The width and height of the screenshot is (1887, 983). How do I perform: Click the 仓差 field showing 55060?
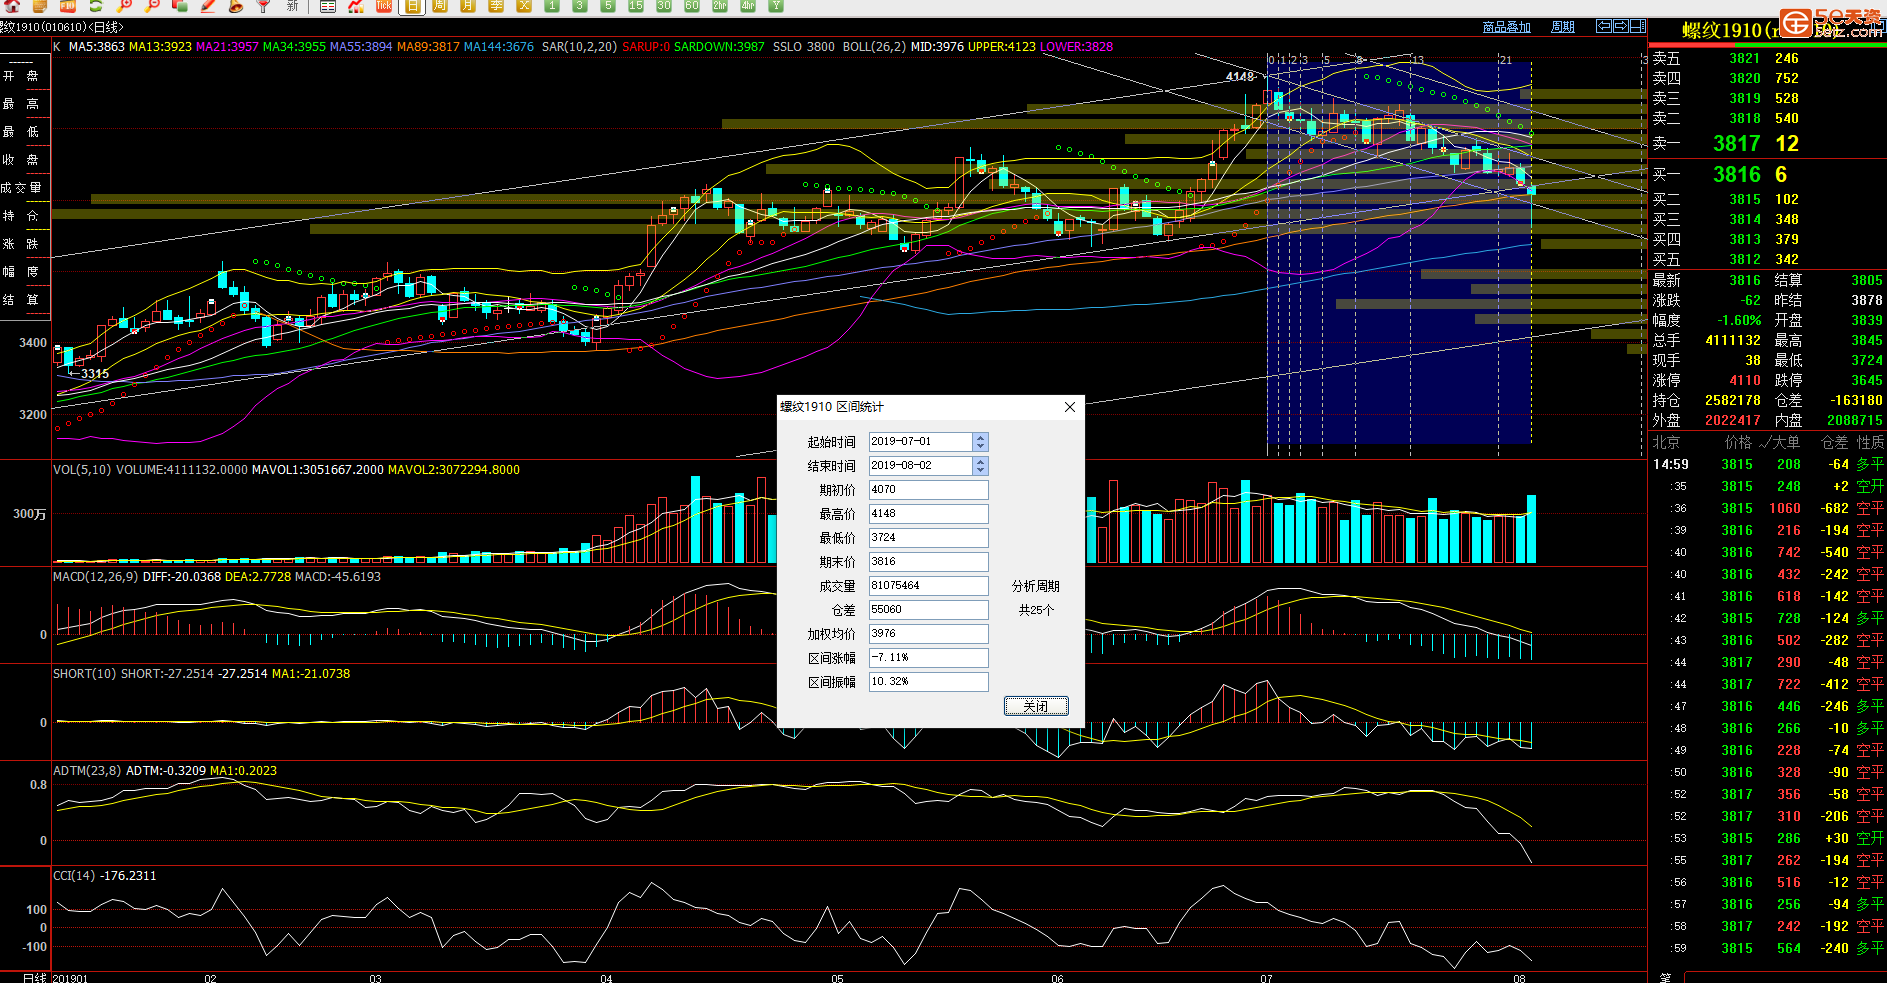[928, 609]
